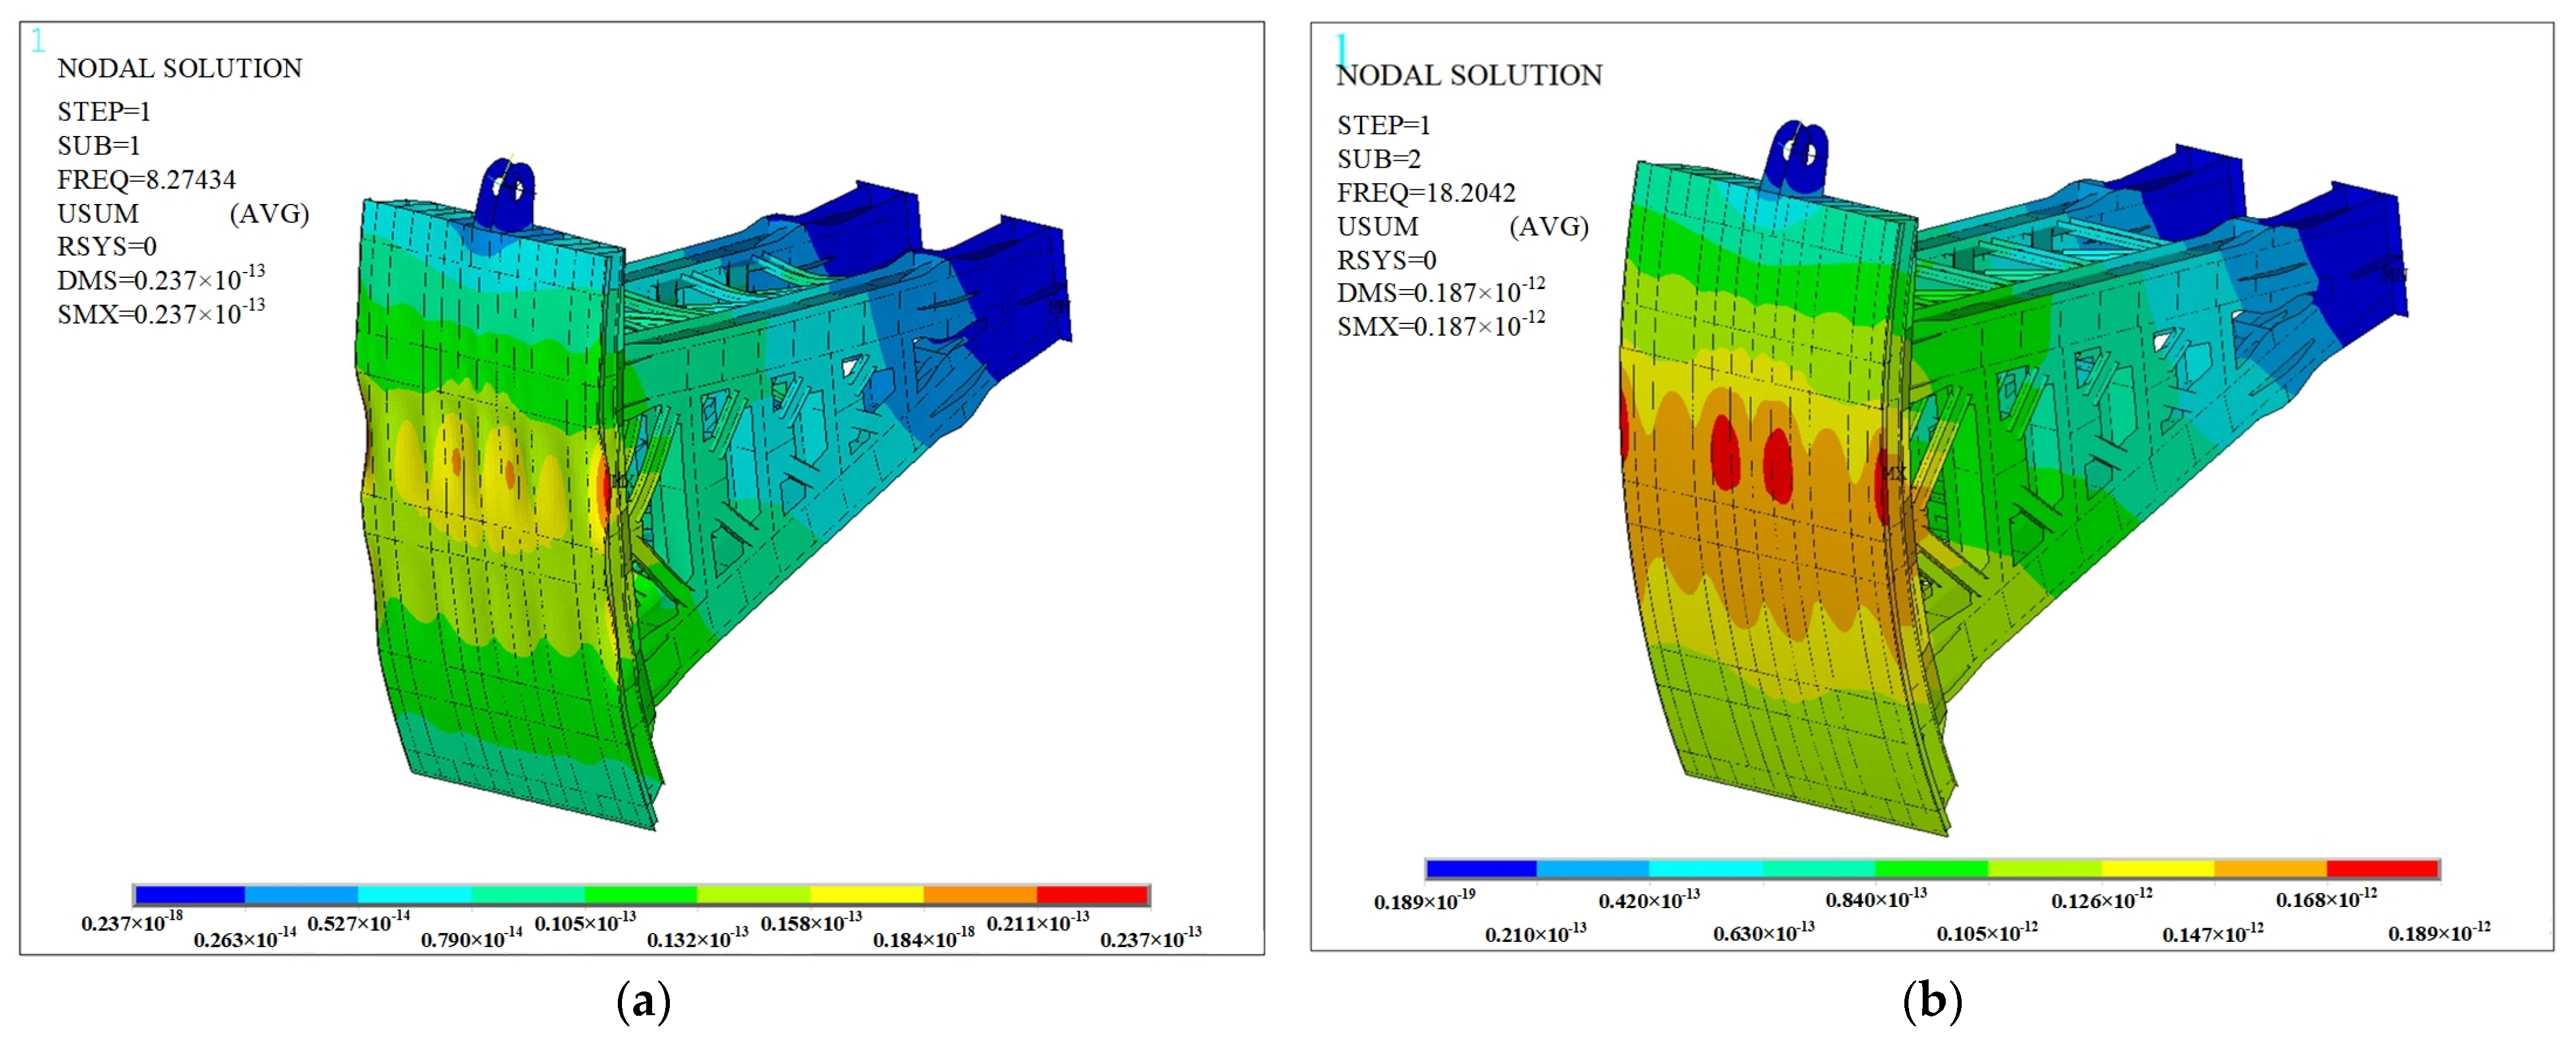This screenshot has height=1040, width=2576.
Task: Select the orange swatch in legend (b)
Action: pyautogui.click(x=2270, y=868)
